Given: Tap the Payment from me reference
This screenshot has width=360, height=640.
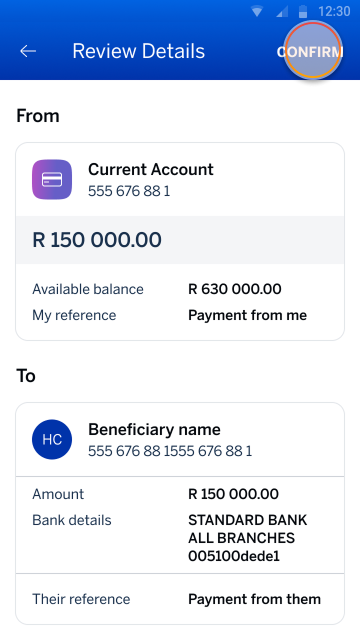Looking at the screenshot, I should [x=247, y=315].
